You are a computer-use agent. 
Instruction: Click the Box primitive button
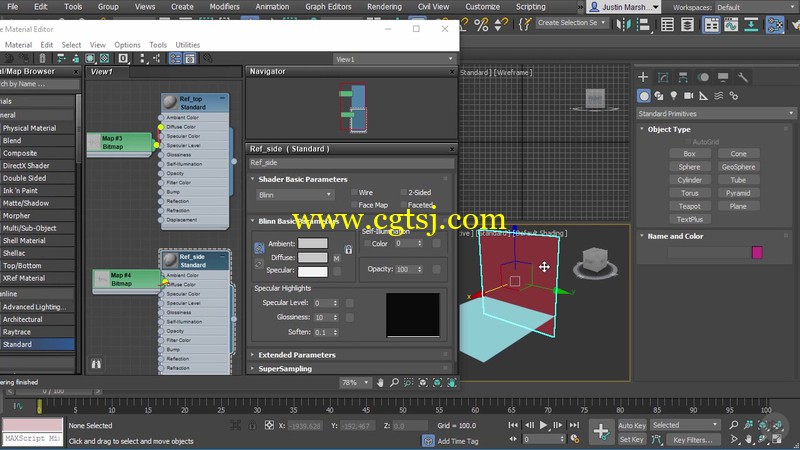(x=689, y=154)
